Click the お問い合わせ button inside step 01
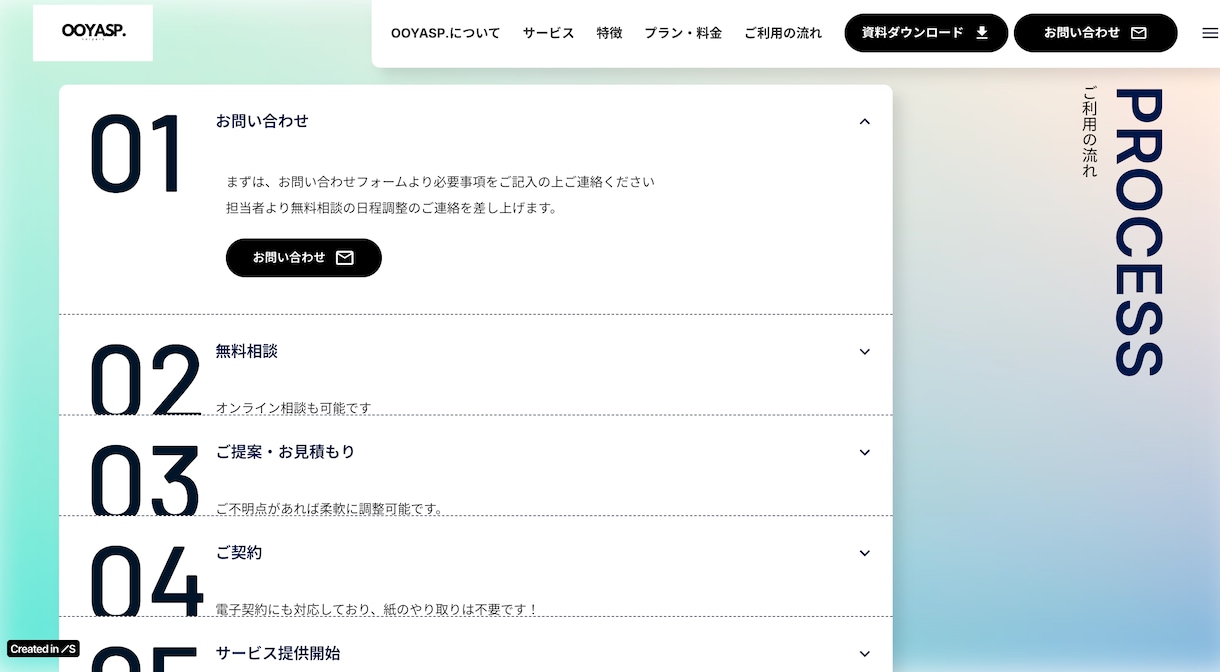 pos(304,258)
